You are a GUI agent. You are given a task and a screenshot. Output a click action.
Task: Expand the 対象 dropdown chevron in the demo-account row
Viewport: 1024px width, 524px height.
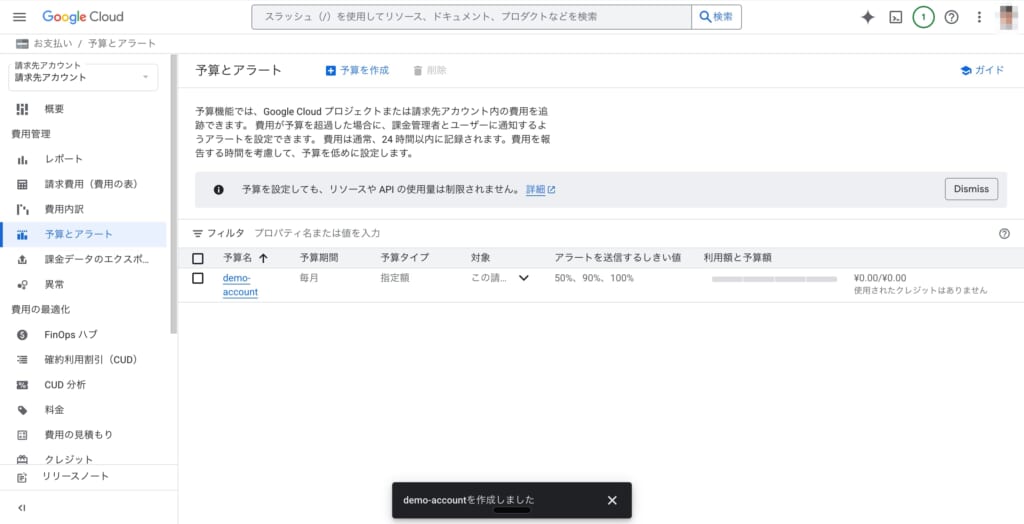pyautogui.click(x=524, y=278)
